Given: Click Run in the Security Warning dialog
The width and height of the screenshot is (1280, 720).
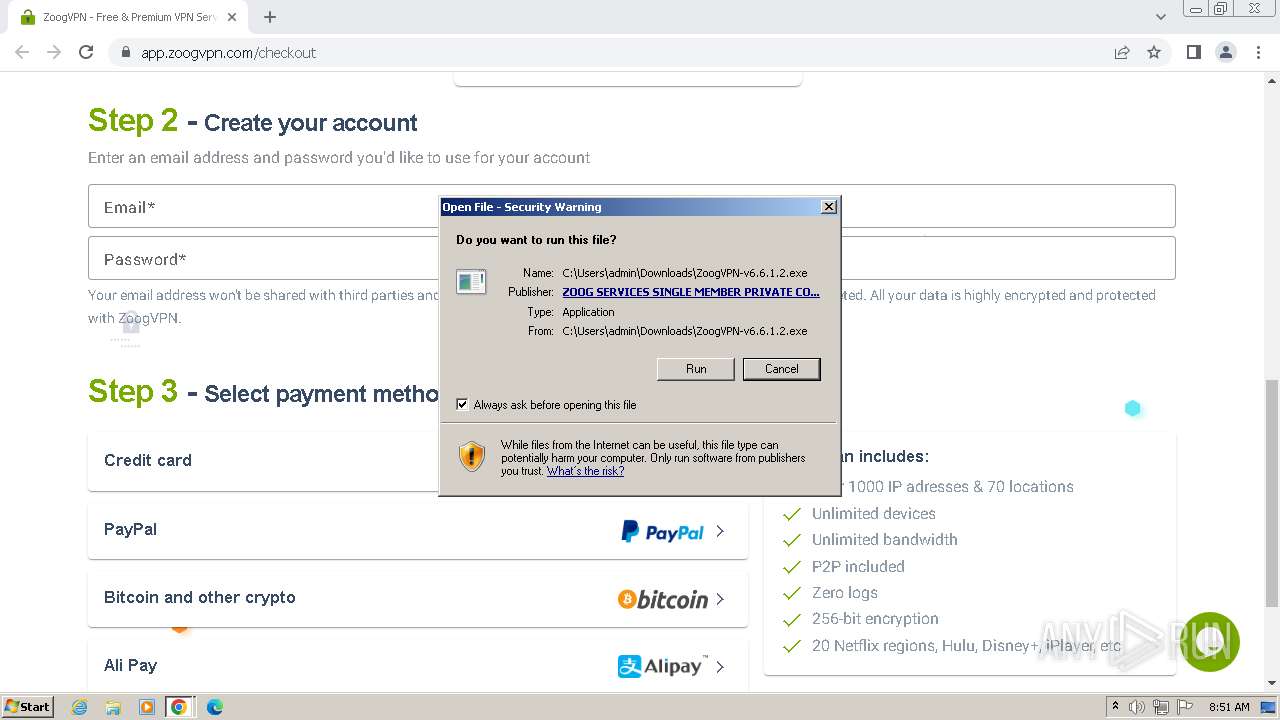Looking at the screenshot, I should tap(696, 369).
